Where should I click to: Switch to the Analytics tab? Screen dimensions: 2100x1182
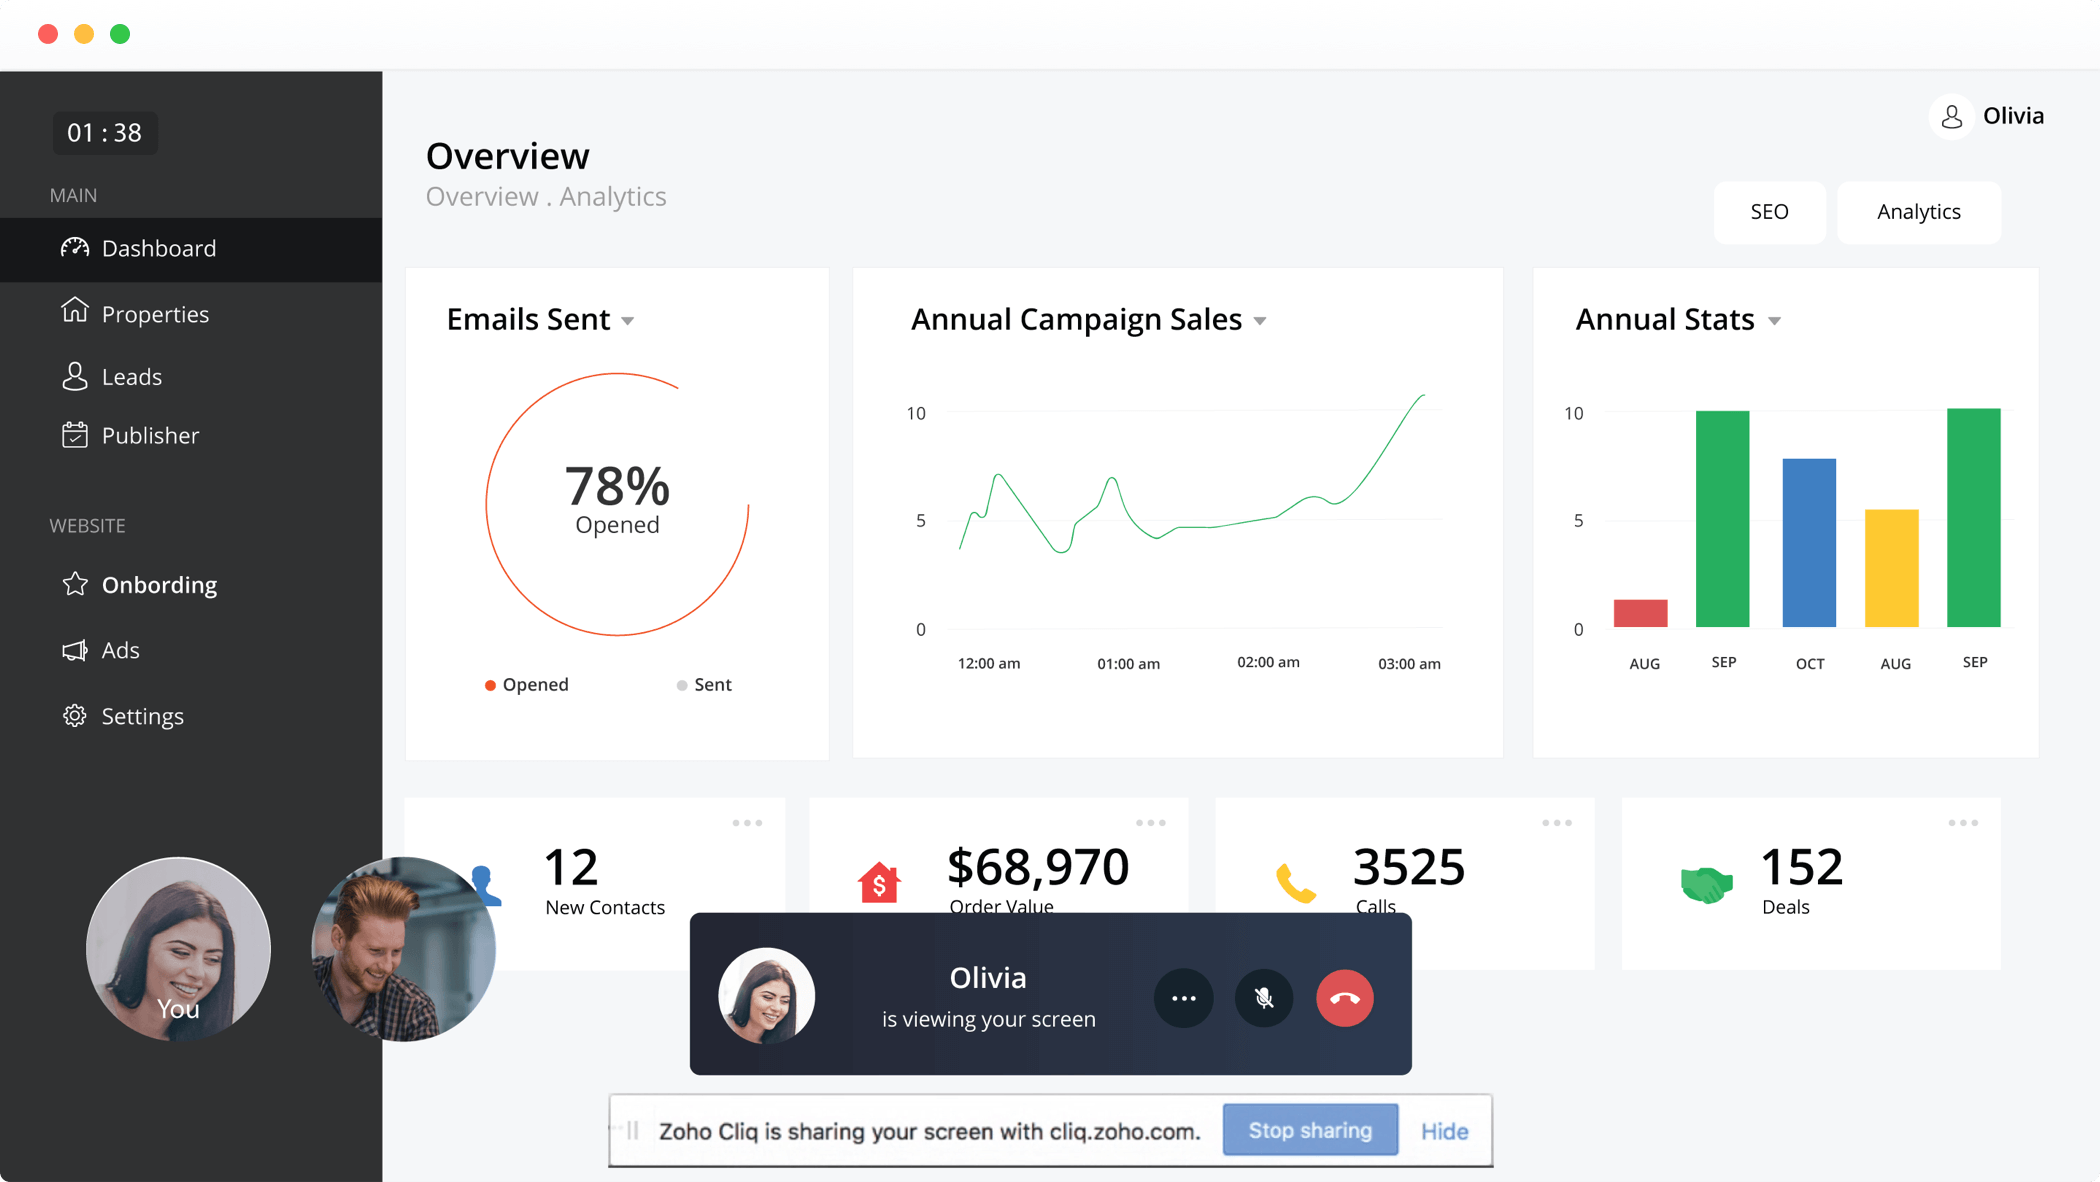[x=1918, y=212]
